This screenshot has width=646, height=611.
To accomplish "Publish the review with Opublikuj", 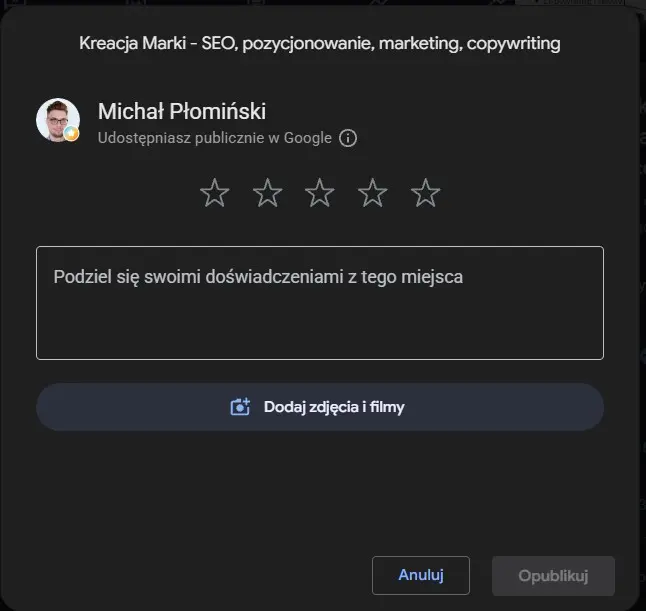I will (x=553, y=576).
